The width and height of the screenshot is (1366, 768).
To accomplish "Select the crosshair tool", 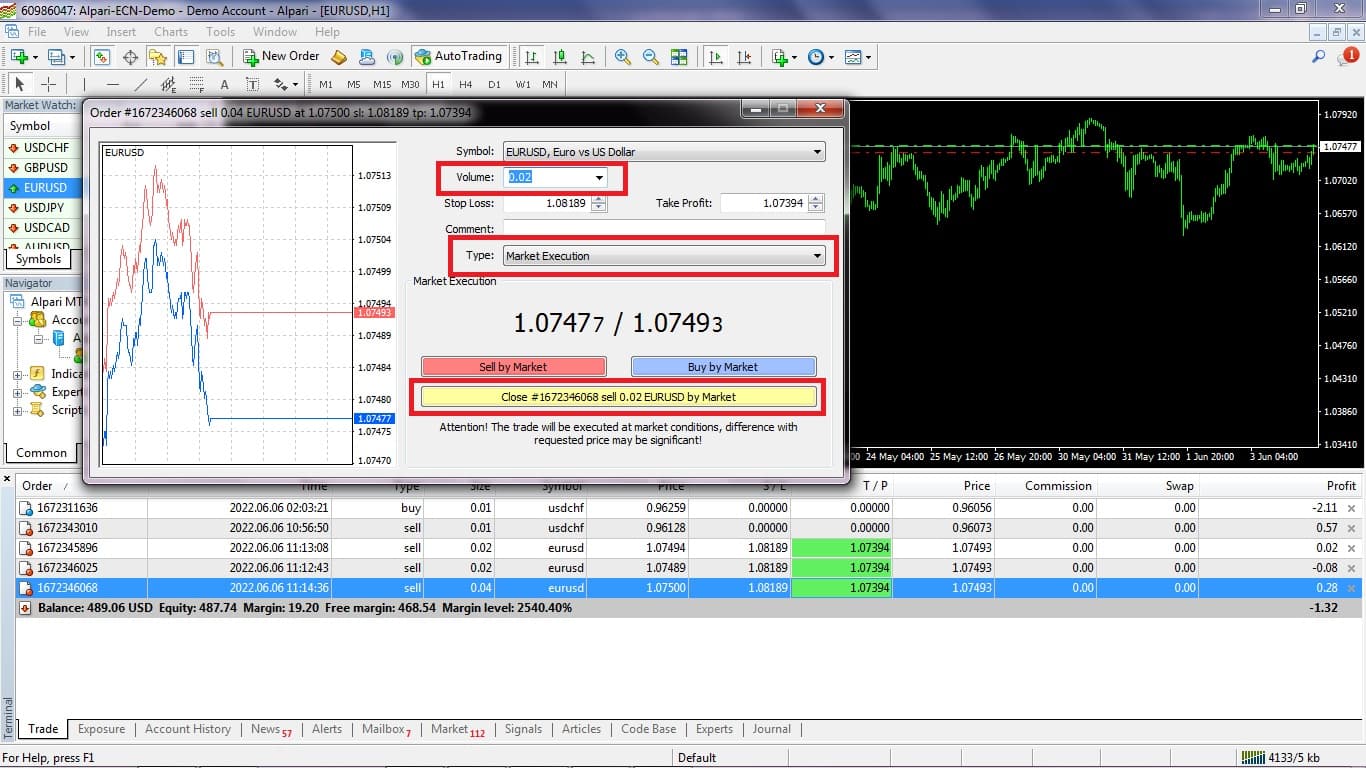I will coord(47,84).
